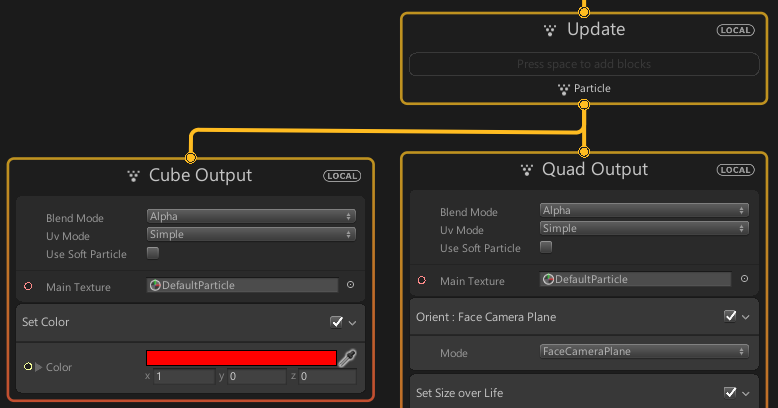
Task: Click the Update context output flow port
Action: point(584,105)
